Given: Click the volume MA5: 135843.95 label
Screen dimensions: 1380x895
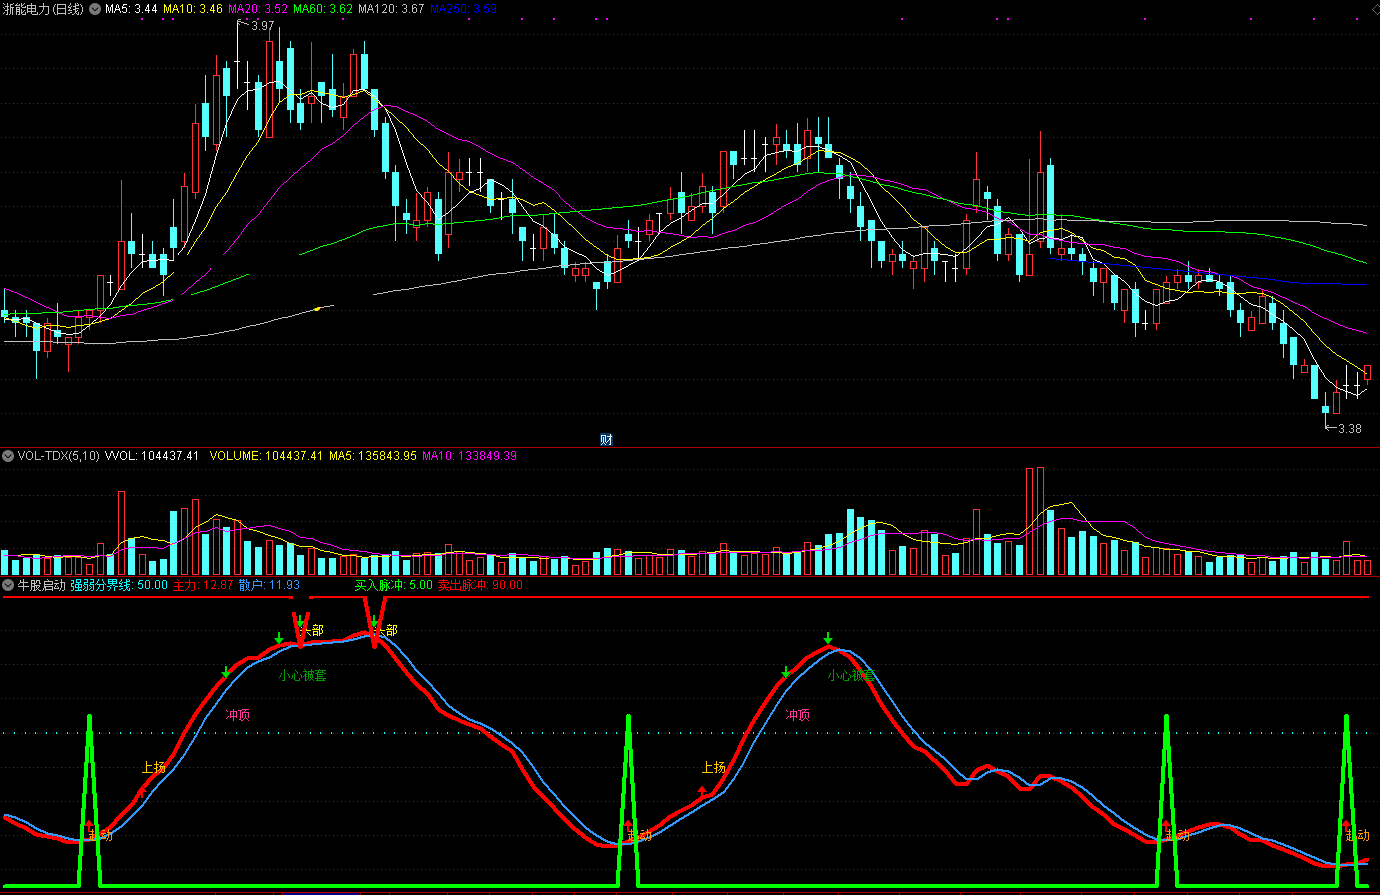Looking at the screenshot, I should (x=373, y=456).
